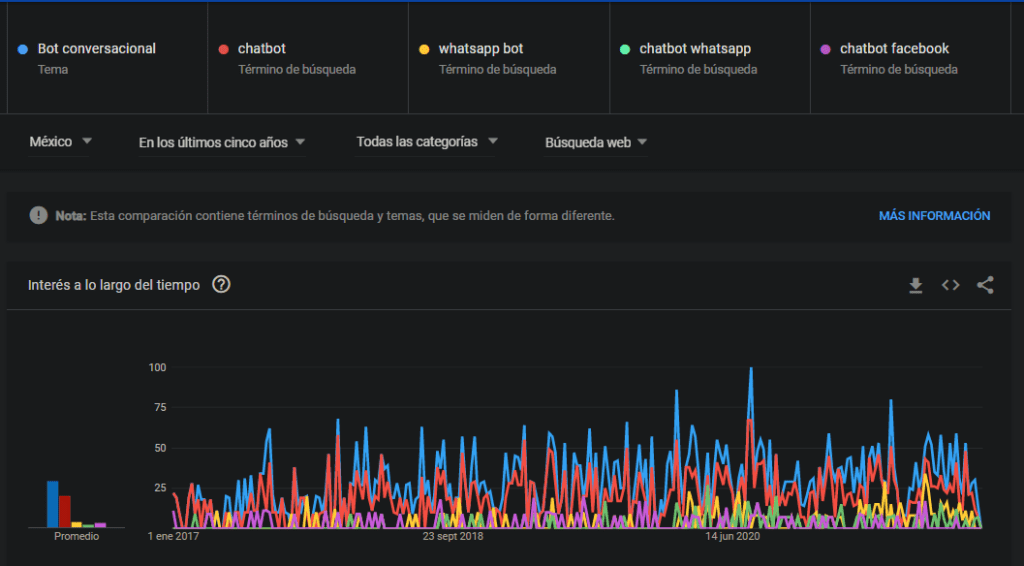Click the note exclamation warning icon
Image resolution: width=1024 pixels, height=566 pixels.
(39, 215)
